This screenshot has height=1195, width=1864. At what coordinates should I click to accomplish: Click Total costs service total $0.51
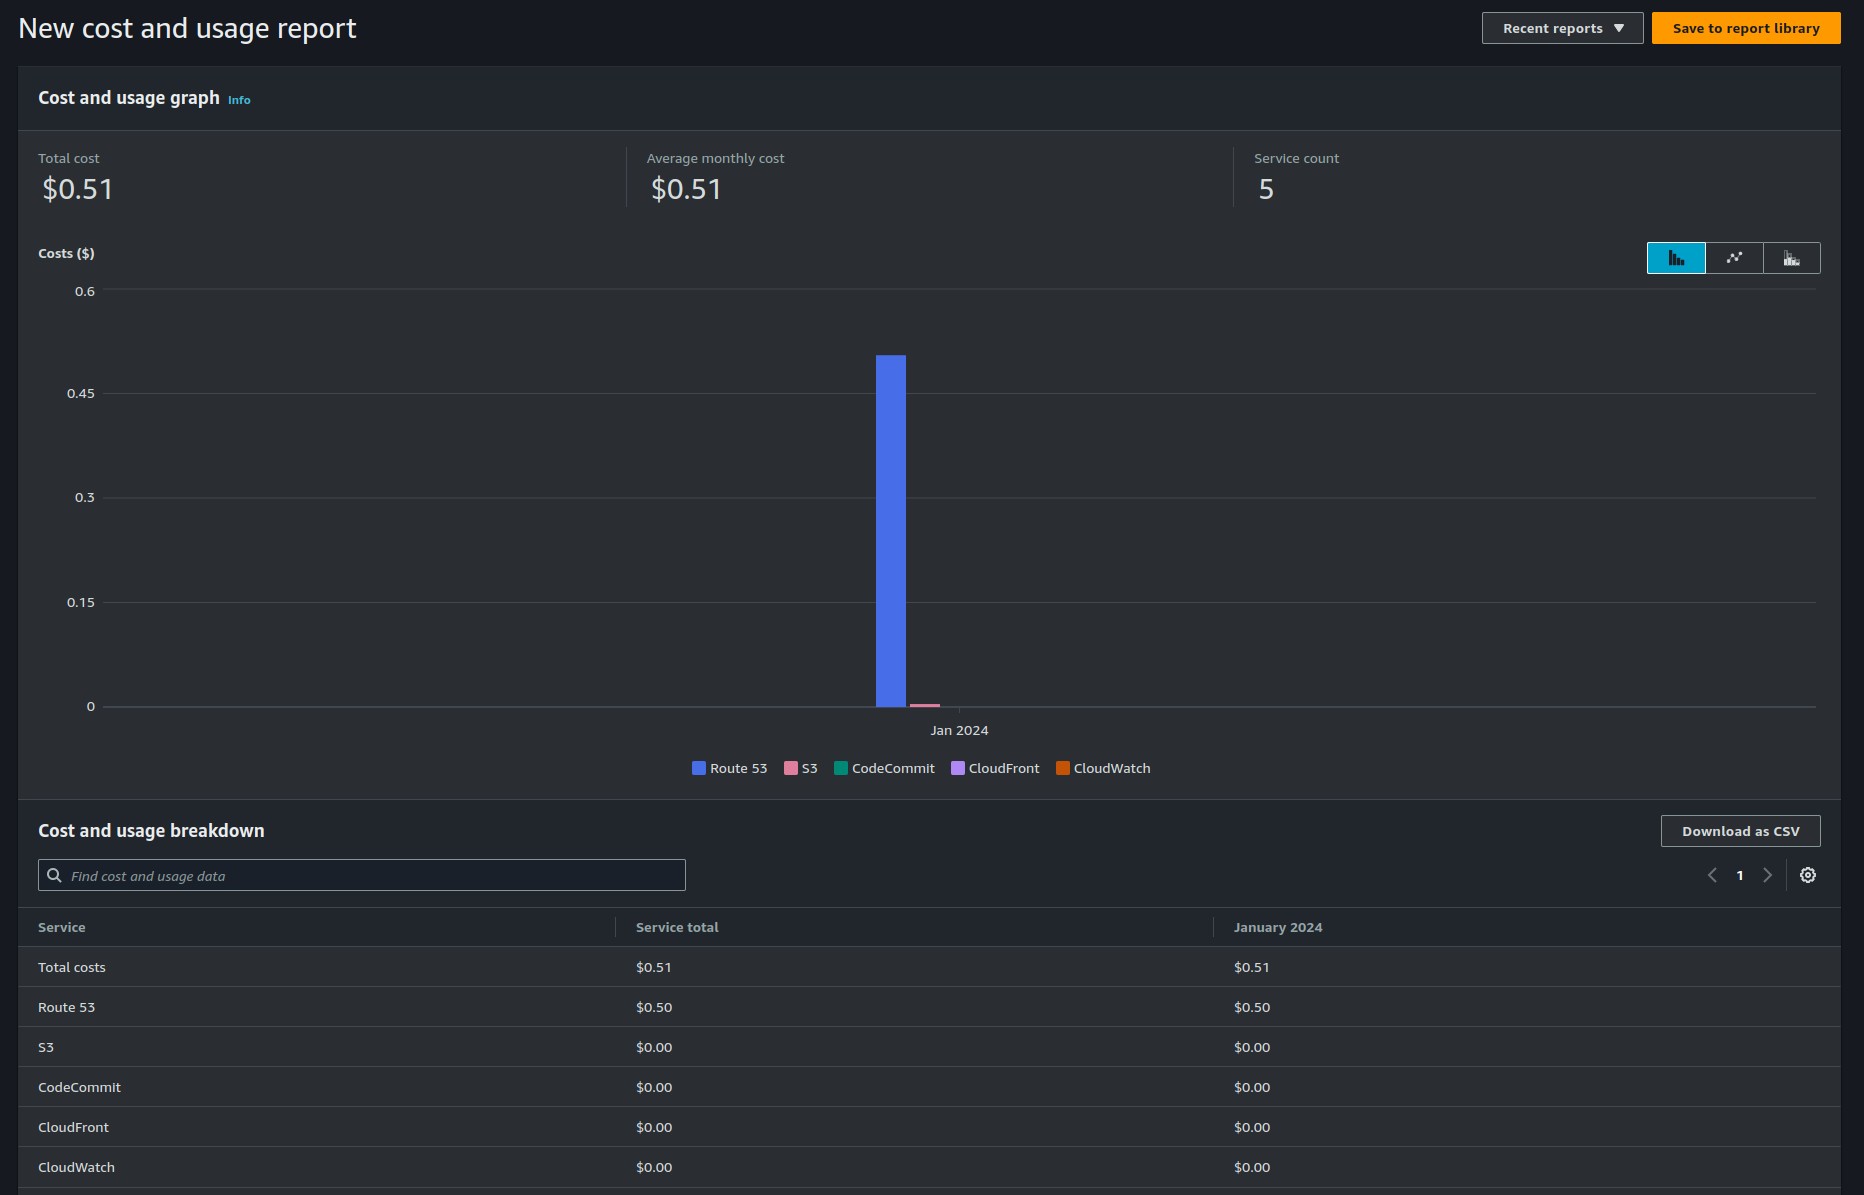coord(654,967)
